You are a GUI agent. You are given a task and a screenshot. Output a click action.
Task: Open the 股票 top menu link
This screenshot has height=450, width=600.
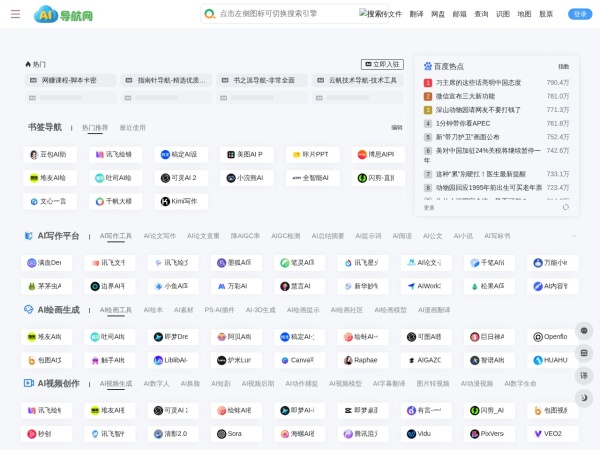pos(546,14)
